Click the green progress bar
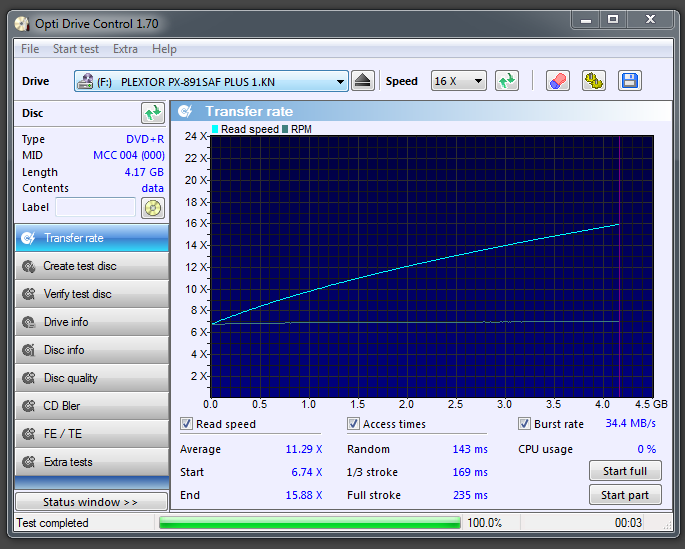This screenshot has height=549, width=685. (x=310, y=523)
